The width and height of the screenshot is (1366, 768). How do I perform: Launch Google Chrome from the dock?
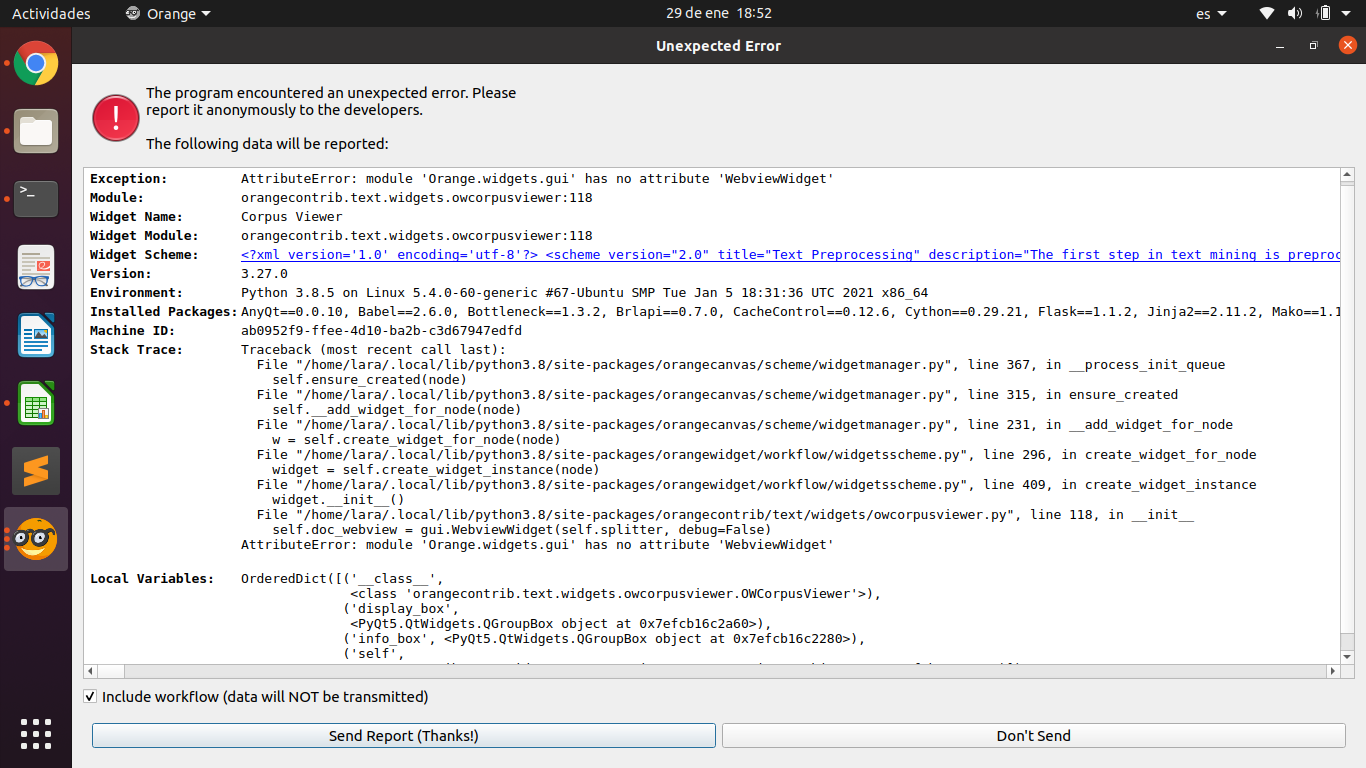[35, 63]
